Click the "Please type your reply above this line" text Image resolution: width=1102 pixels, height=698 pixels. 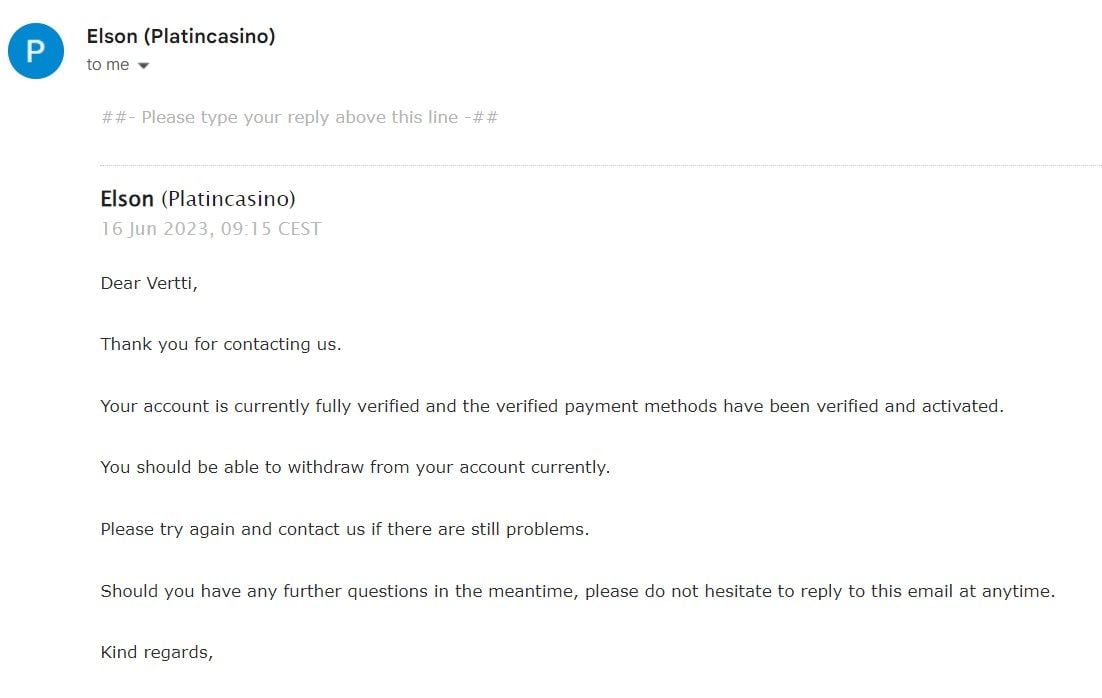[x=299, y=117]
